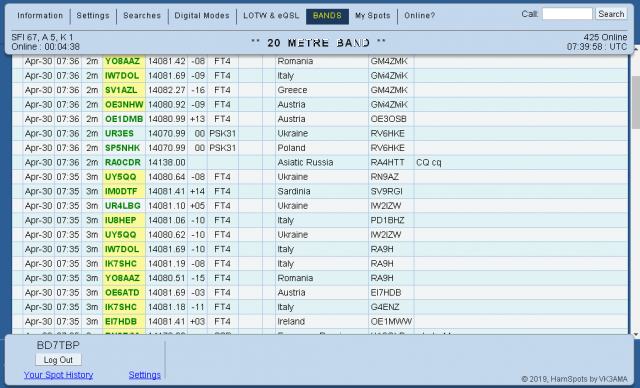Open the bottom Settings link
640x388 pixels.
pyautogui.click(x=144, y=375)
